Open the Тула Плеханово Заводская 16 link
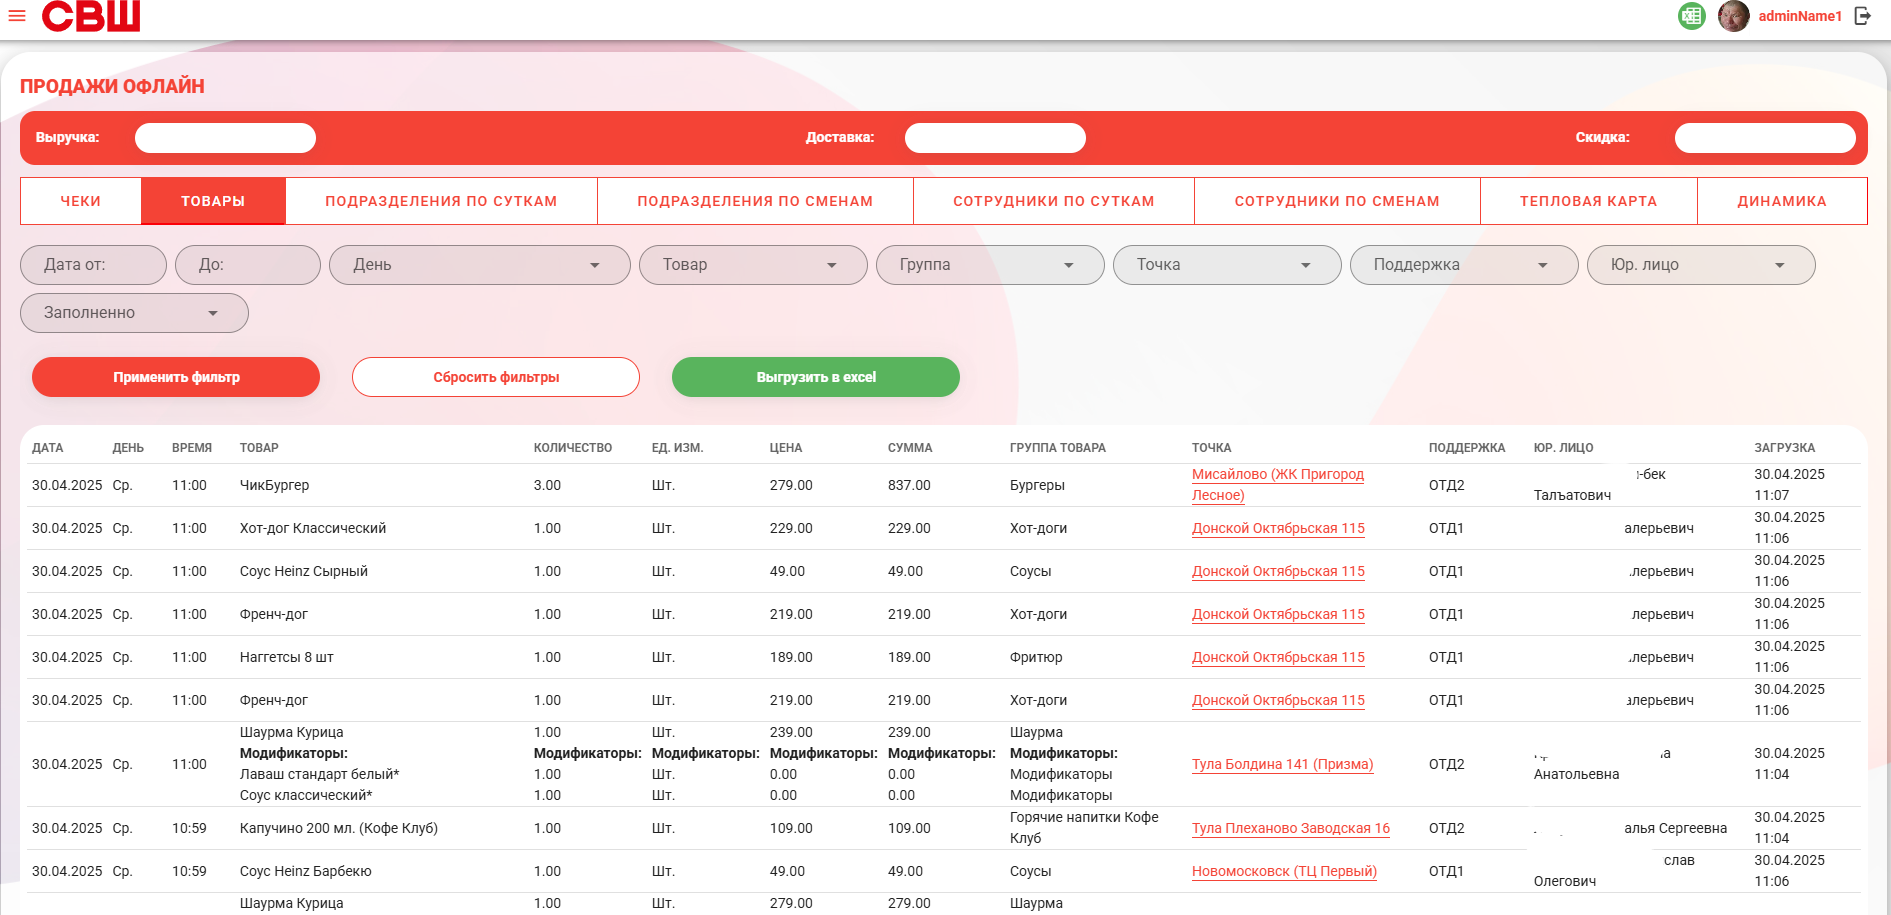Image resolution: width=1891 pixels, height=915 pixels. click(x=1291, y=828)
